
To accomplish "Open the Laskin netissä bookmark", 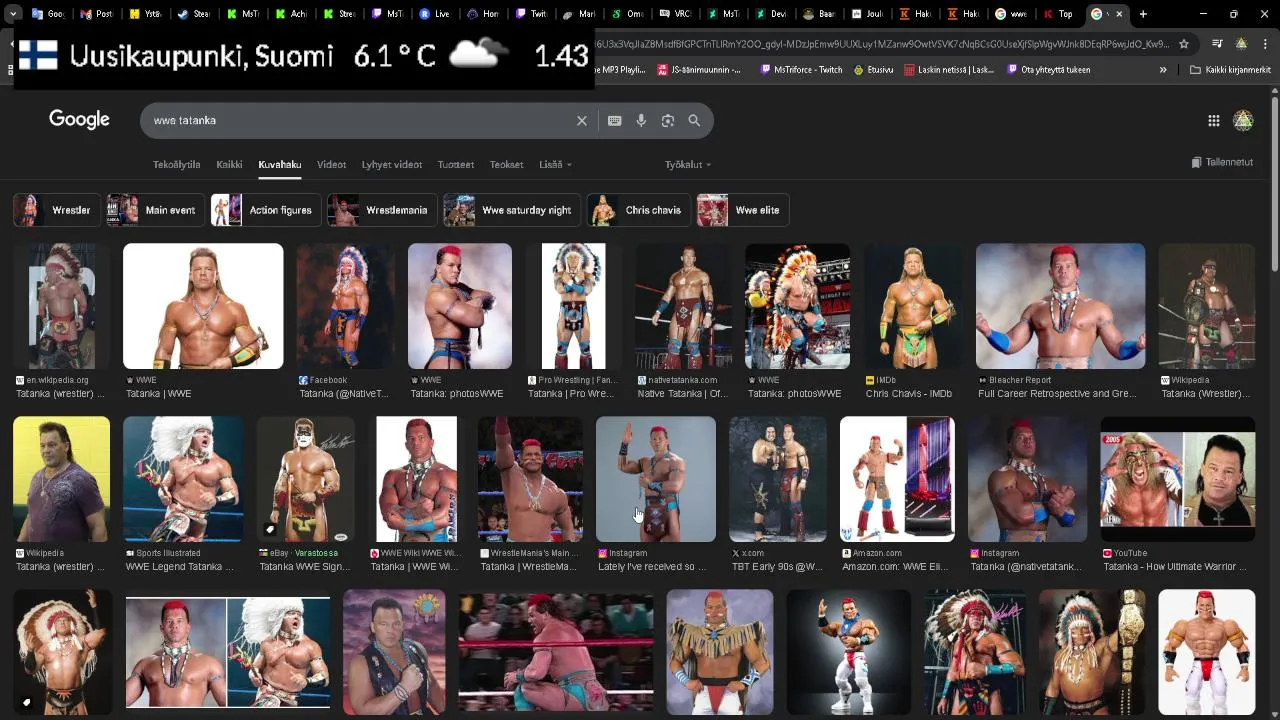I will [x=949, y=70].
